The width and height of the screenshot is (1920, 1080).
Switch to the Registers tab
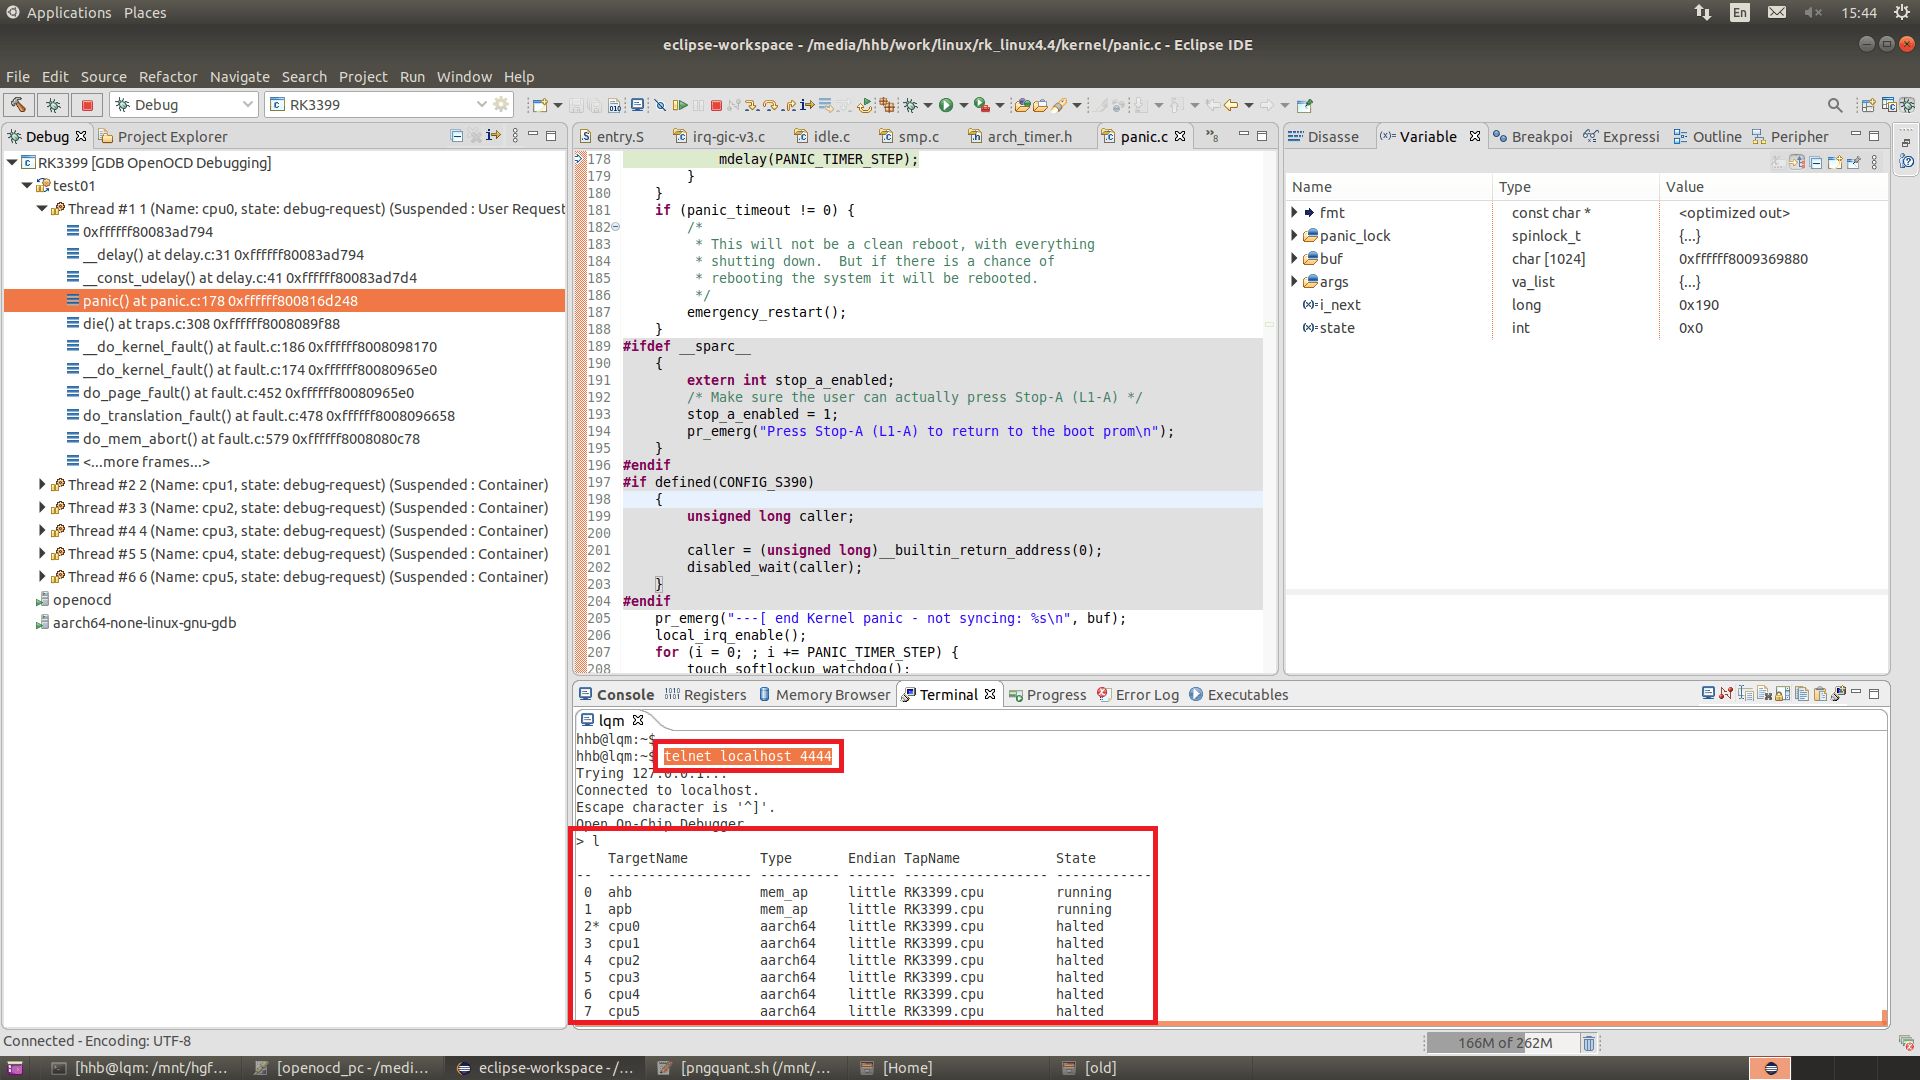[x=706, y=695]
